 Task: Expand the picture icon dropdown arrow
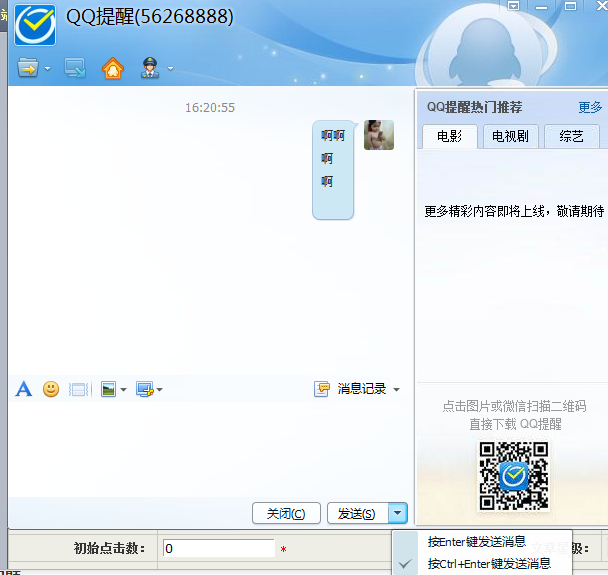[123, 390]
